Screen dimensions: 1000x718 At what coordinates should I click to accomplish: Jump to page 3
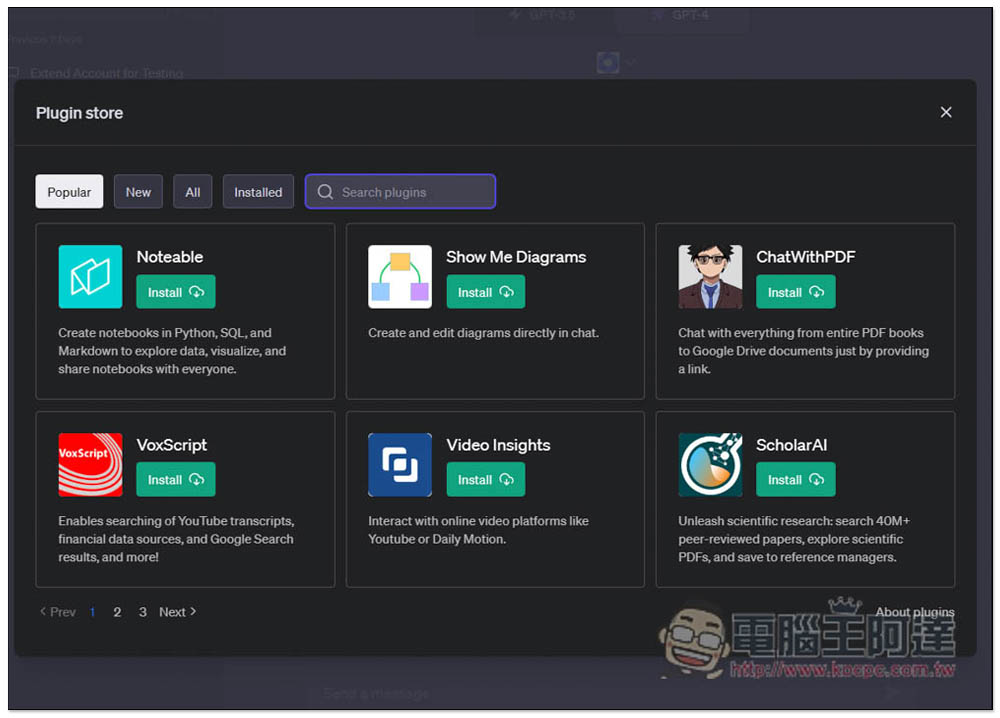143,612
